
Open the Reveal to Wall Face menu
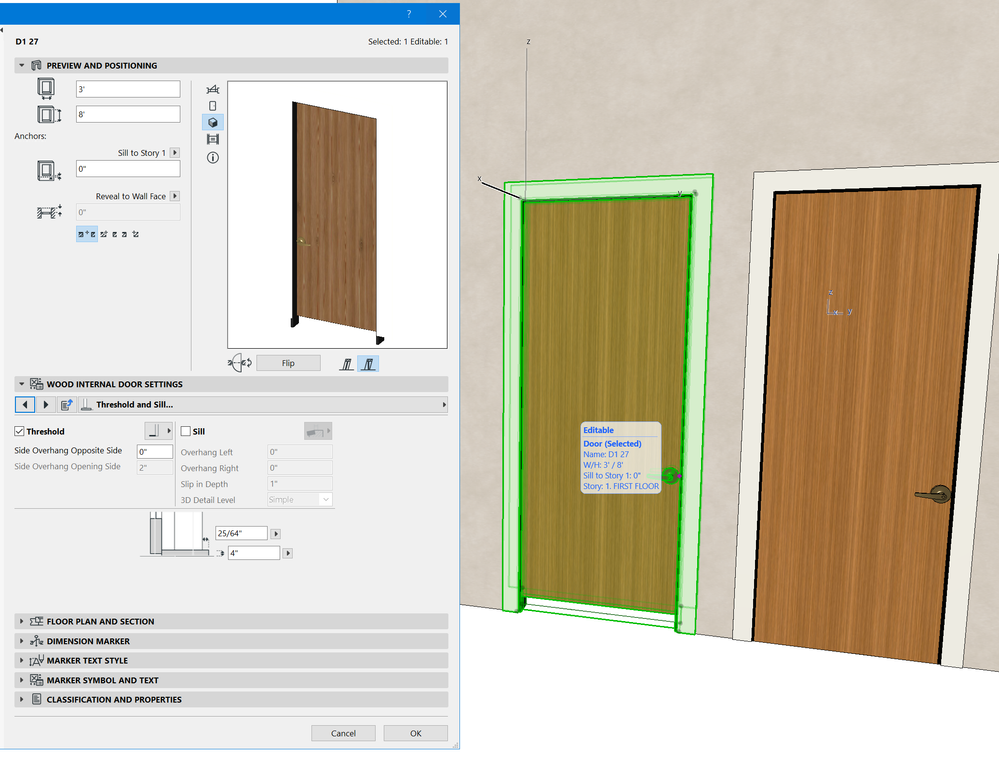[175, 196]
